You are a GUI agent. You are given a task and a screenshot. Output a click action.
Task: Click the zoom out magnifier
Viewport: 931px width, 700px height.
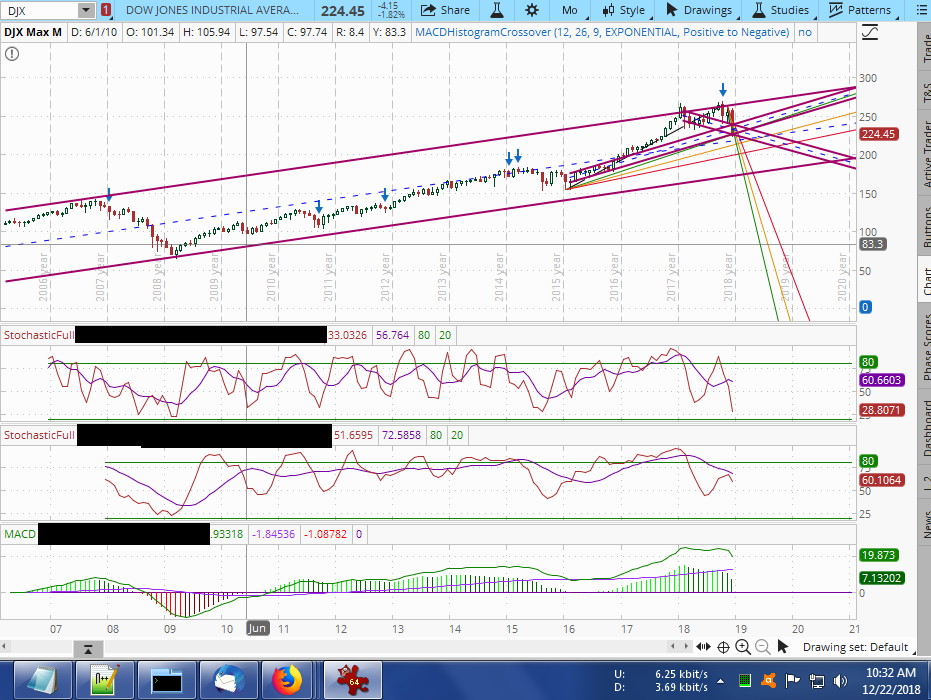(x=762, y=647)
